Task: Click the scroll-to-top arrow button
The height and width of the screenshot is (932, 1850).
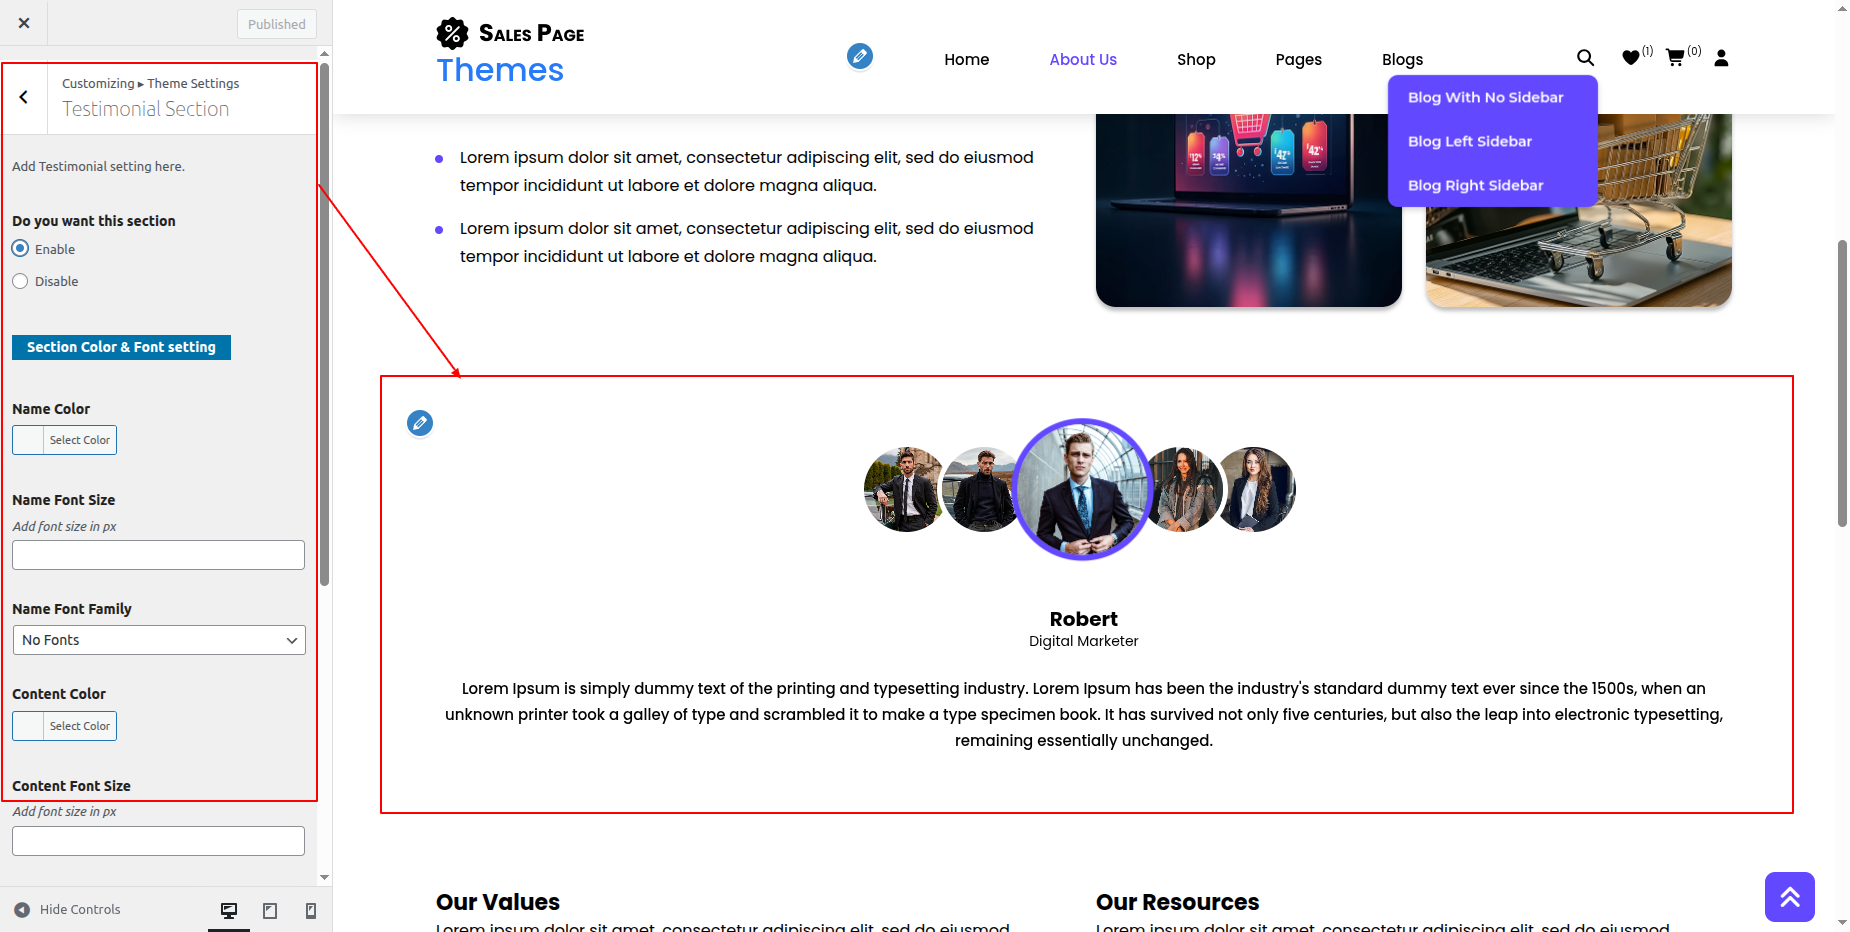Action: coord(1790,897)
